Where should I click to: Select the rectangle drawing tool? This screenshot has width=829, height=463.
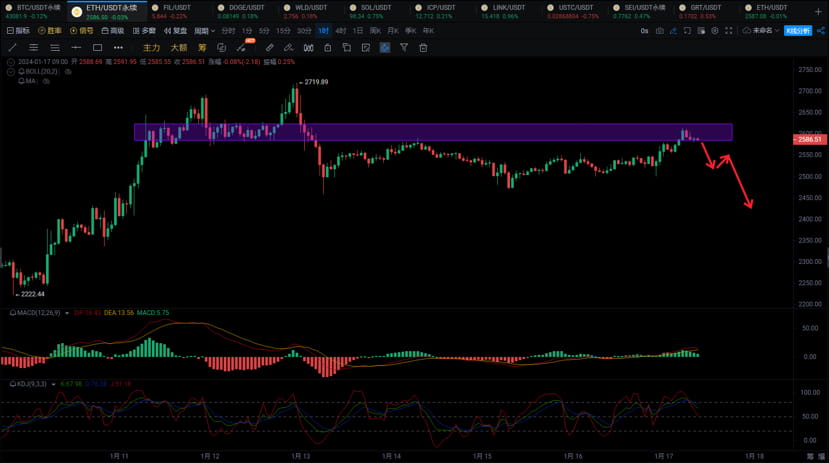pos(97,48)
